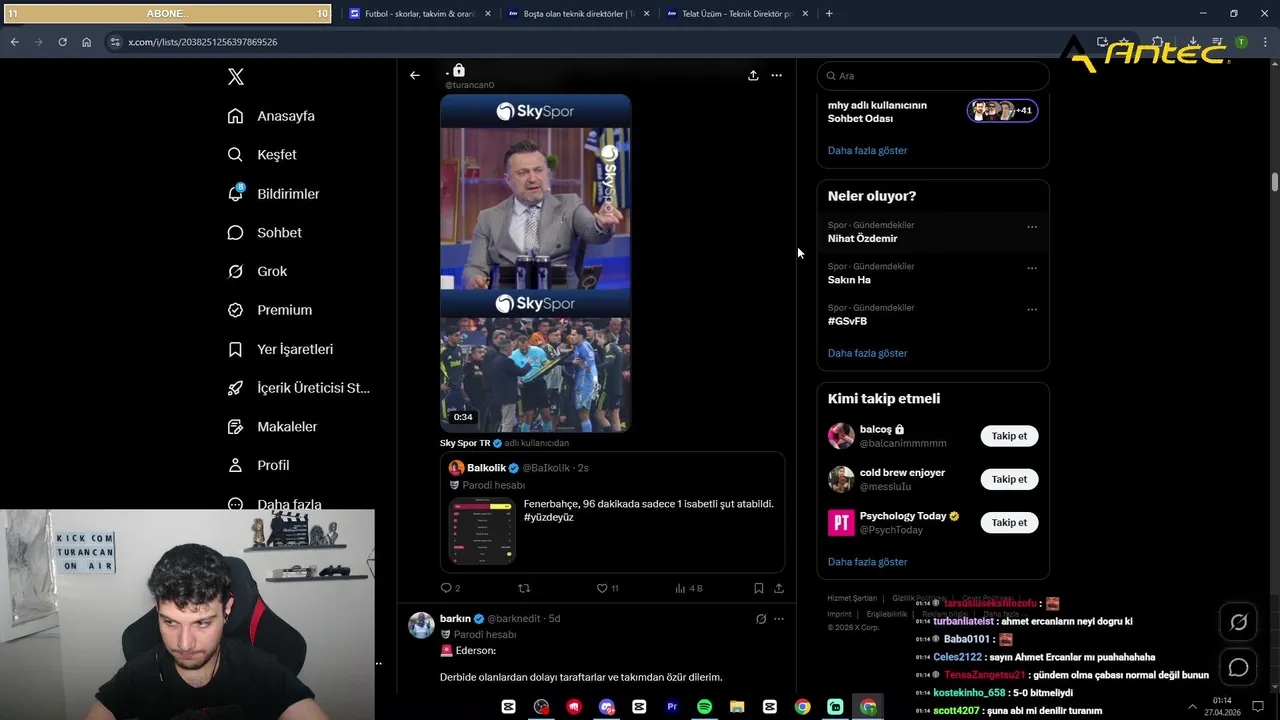Click Daha fazla göster under Sohbet Odası

point(867,150)
